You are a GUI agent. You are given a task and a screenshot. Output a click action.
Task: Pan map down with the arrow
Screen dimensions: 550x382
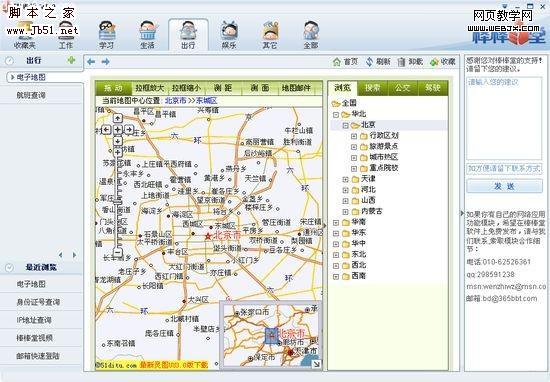coord(118,141)
